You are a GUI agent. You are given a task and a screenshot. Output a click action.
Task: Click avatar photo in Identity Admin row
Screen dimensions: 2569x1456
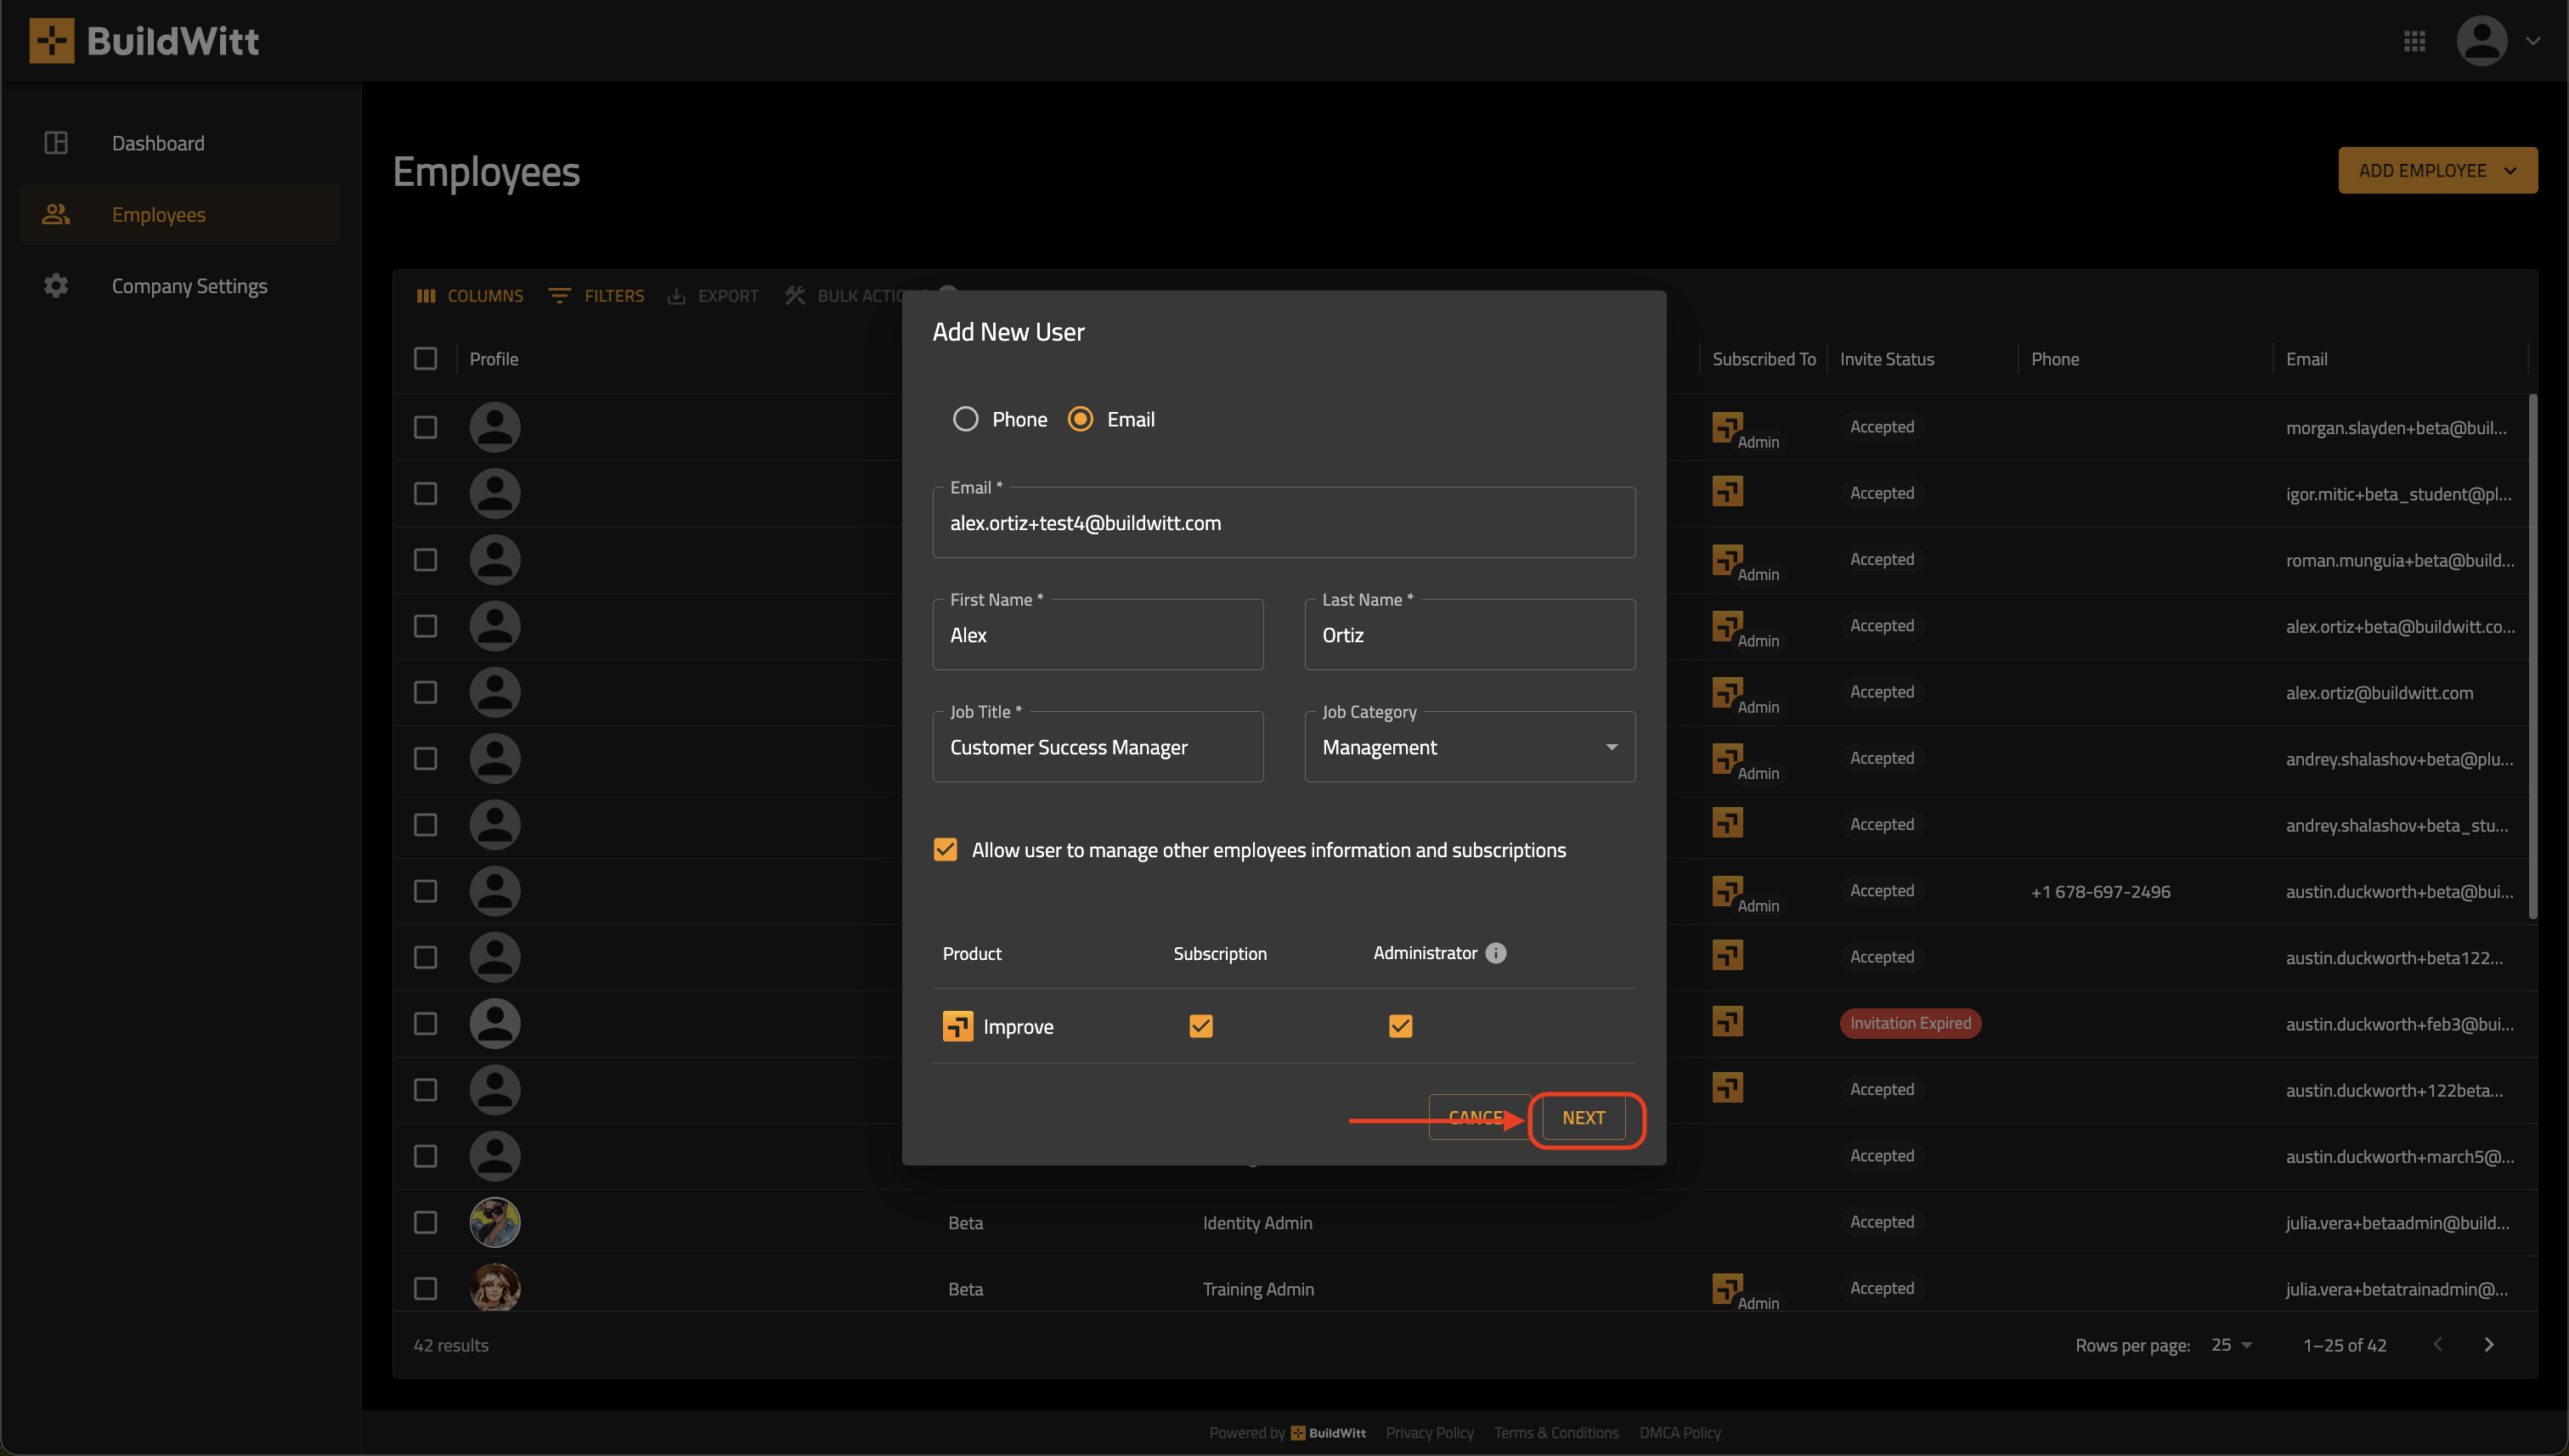click(495, 1222)
